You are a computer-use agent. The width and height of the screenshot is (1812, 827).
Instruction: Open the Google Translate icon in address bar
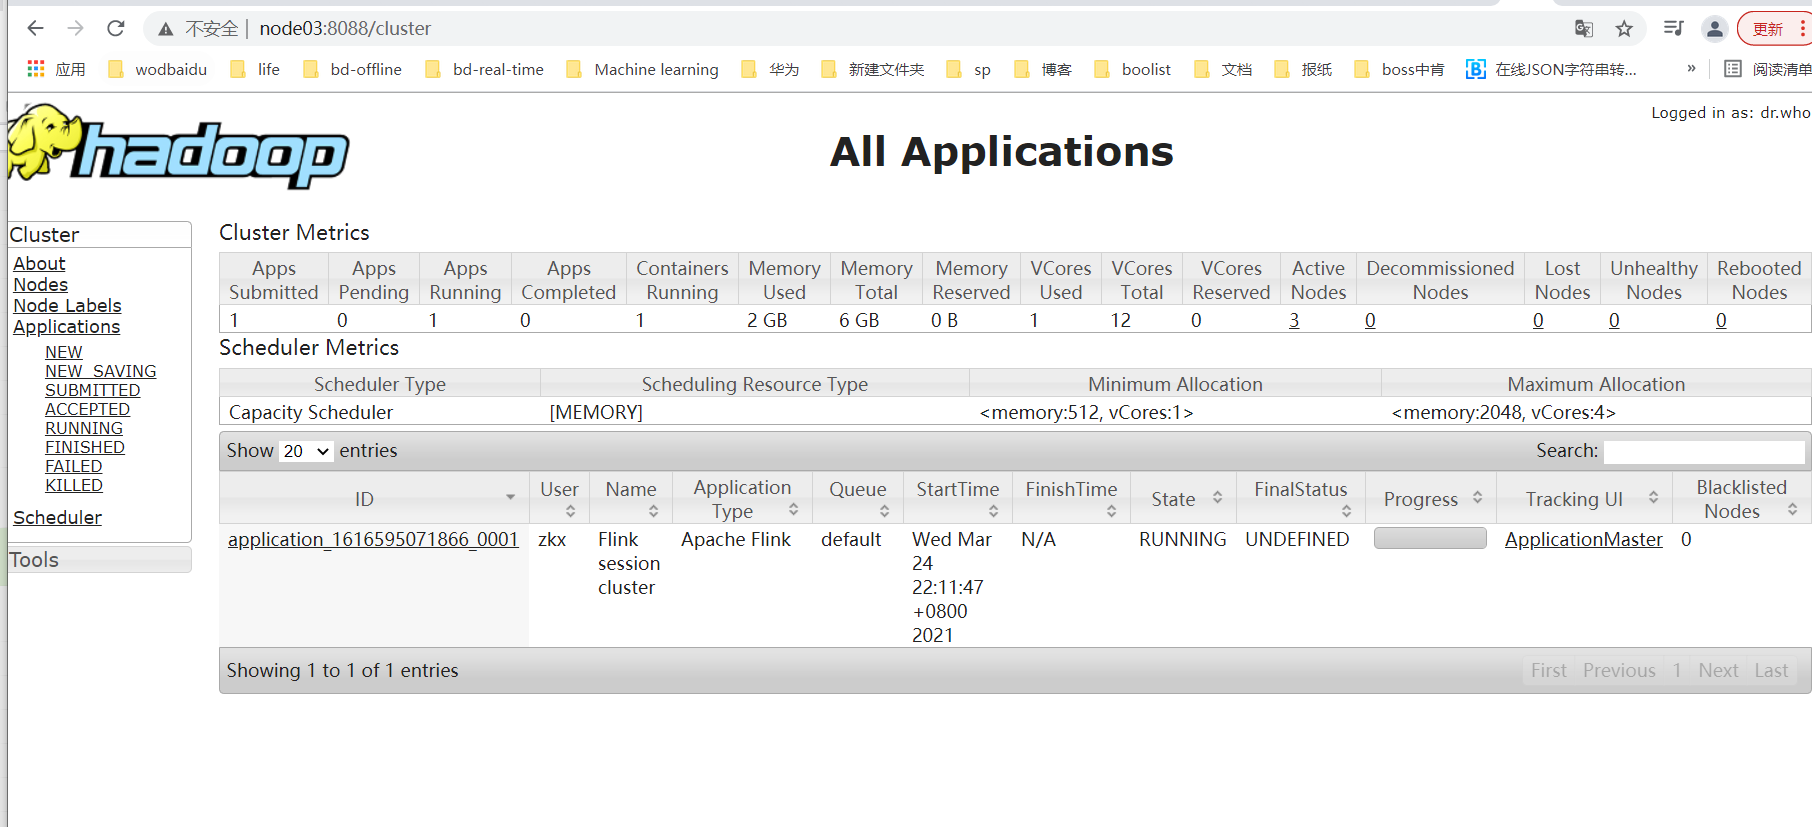coord(1584,29)
